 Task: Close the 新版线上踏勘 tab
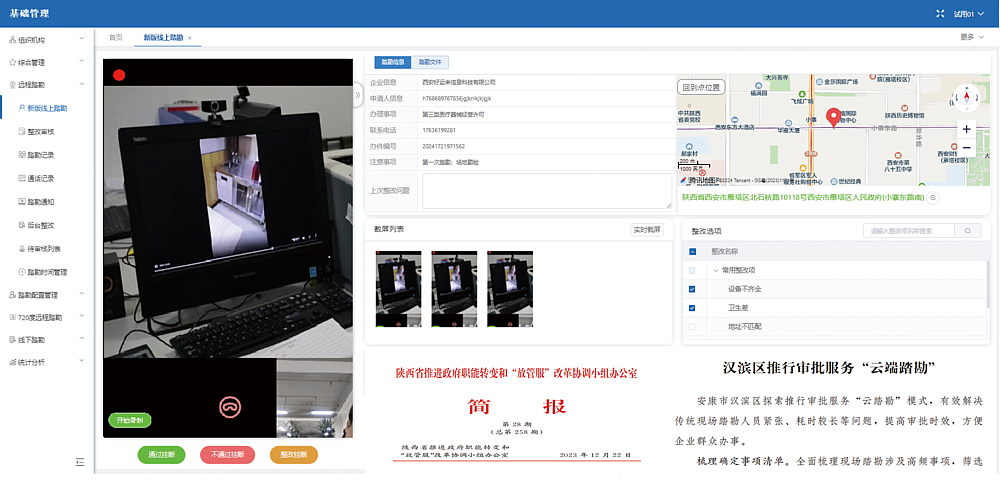tap(190, 38)
